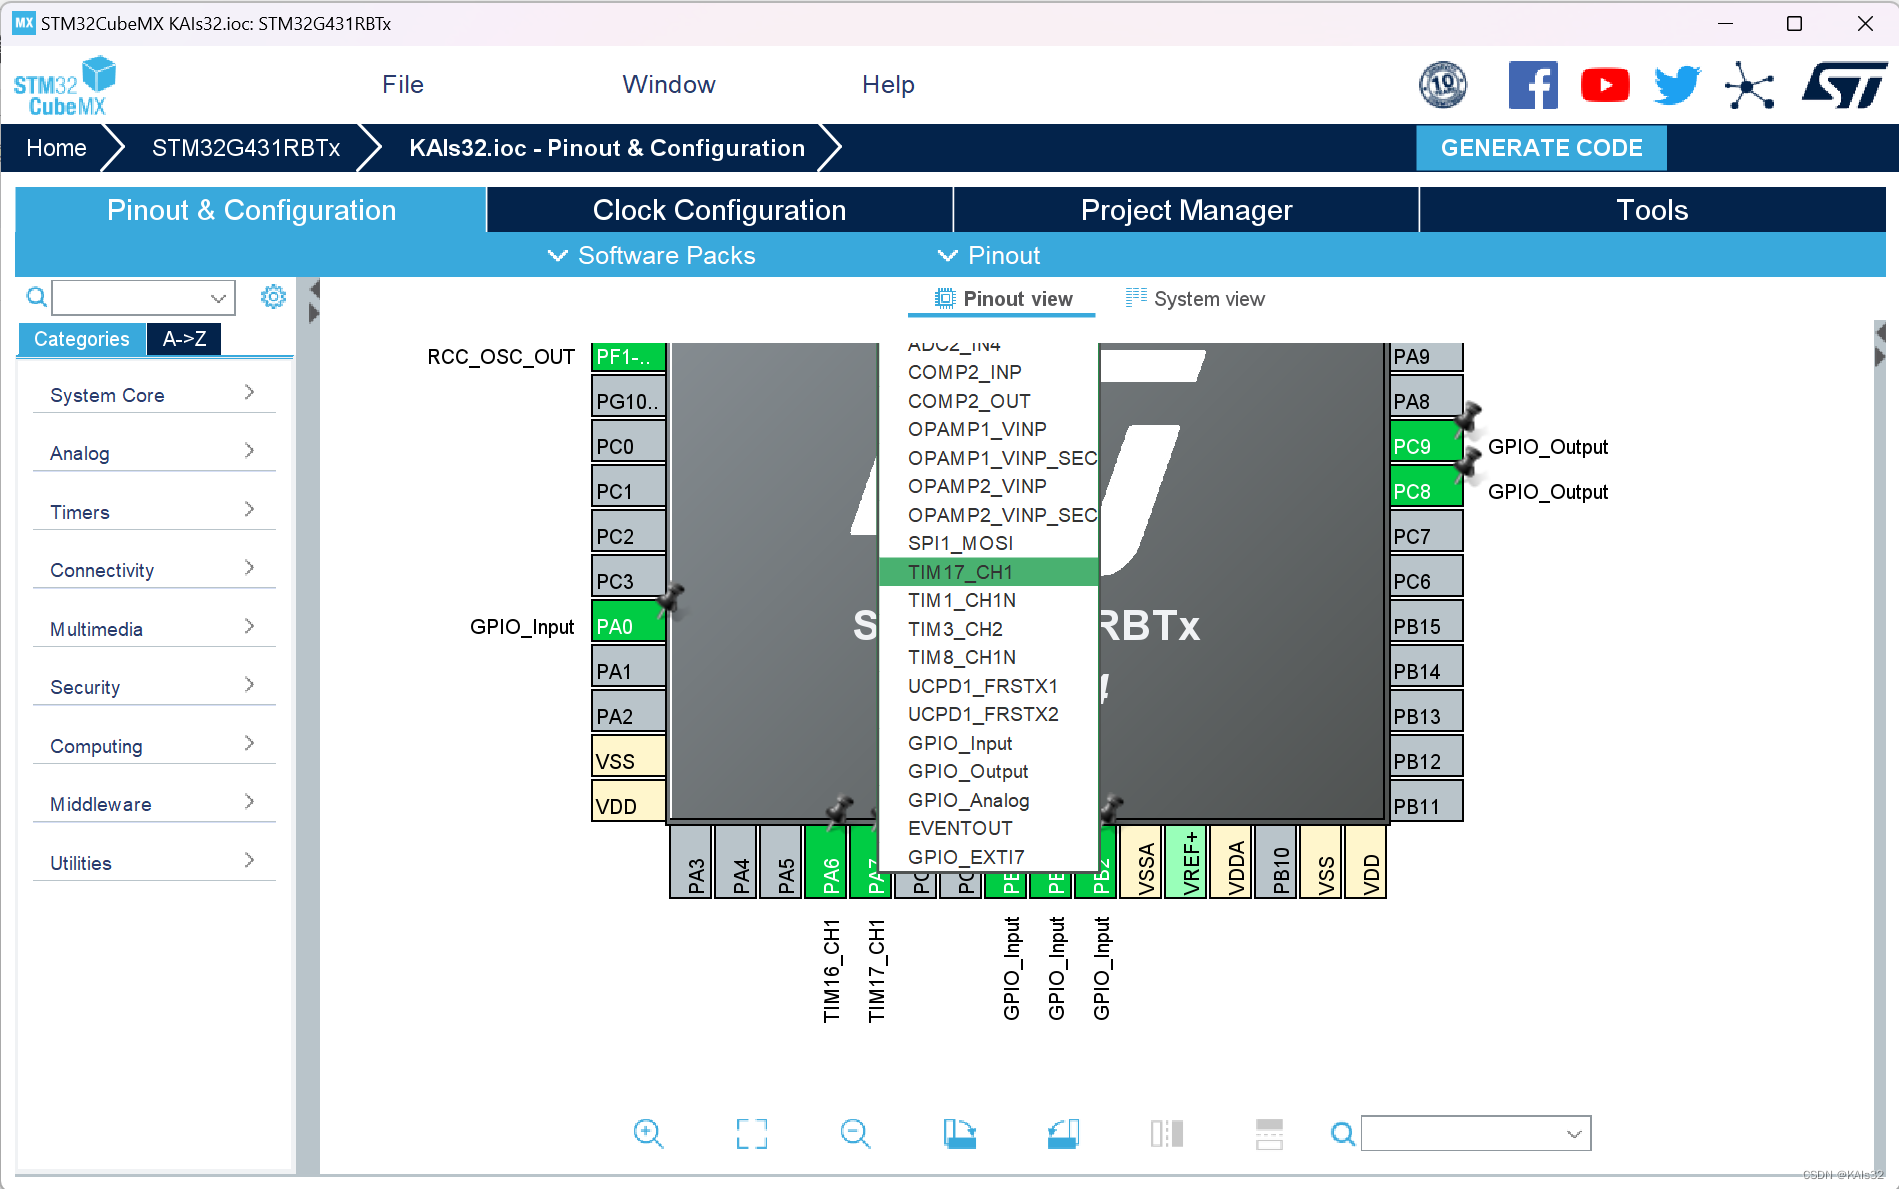The image size is (1899, 1189).
Task: Expand the Connectivity category
Action: (x=153, y=570)
